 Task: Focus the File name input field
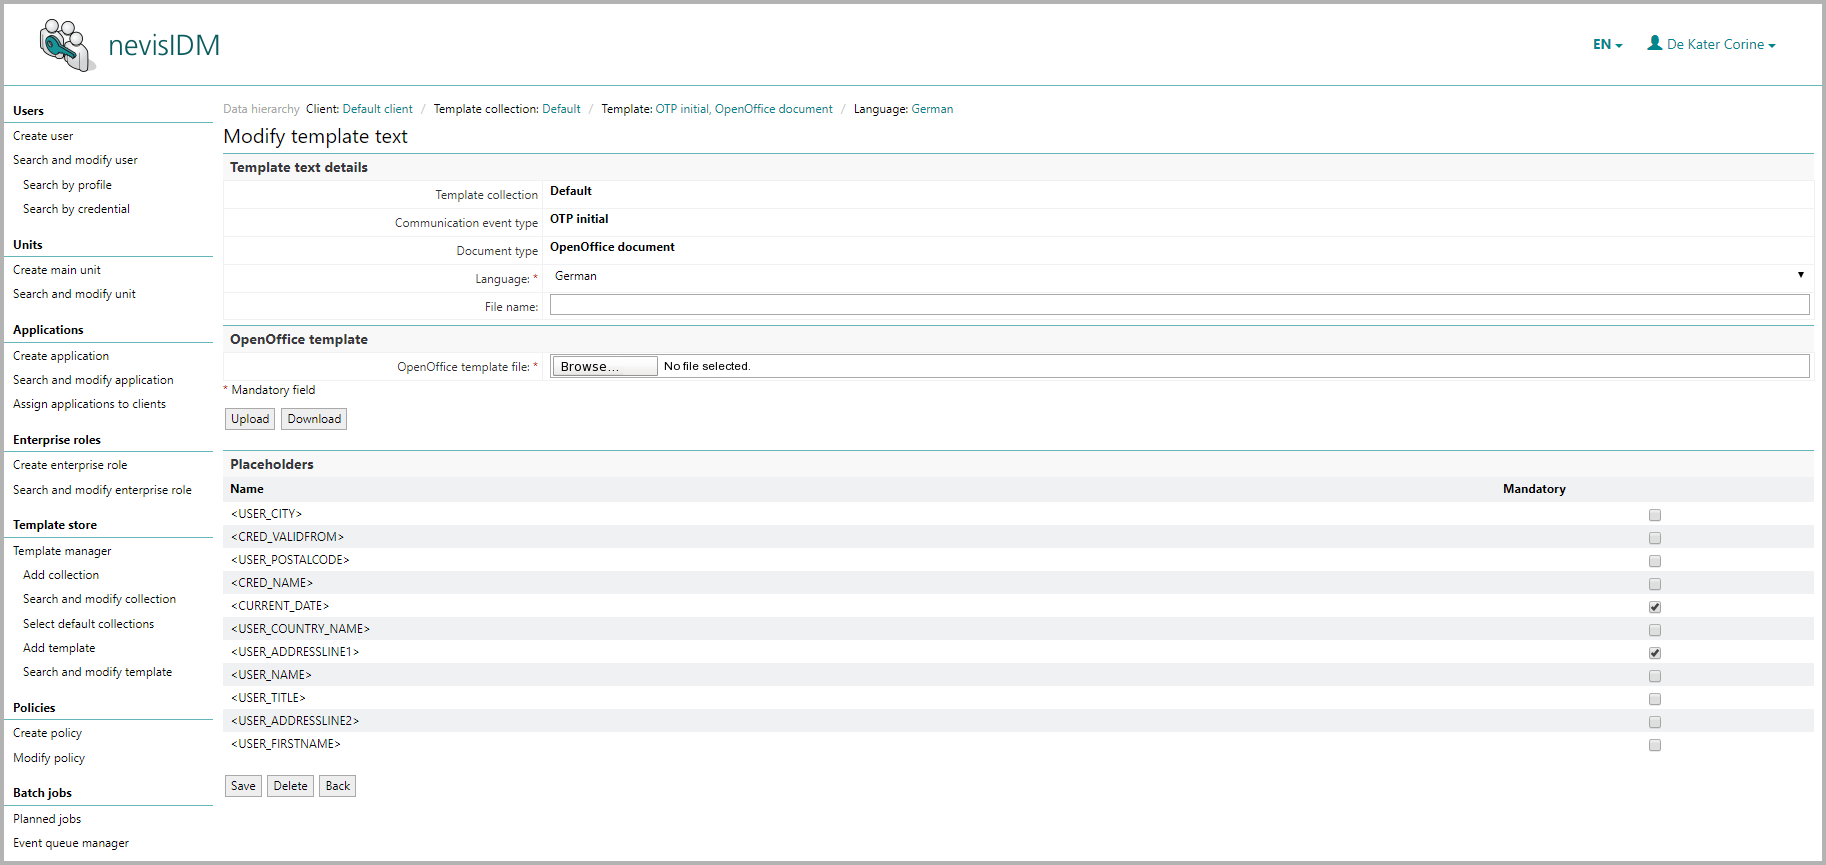pyautogui.click(x=1178, y=305)
